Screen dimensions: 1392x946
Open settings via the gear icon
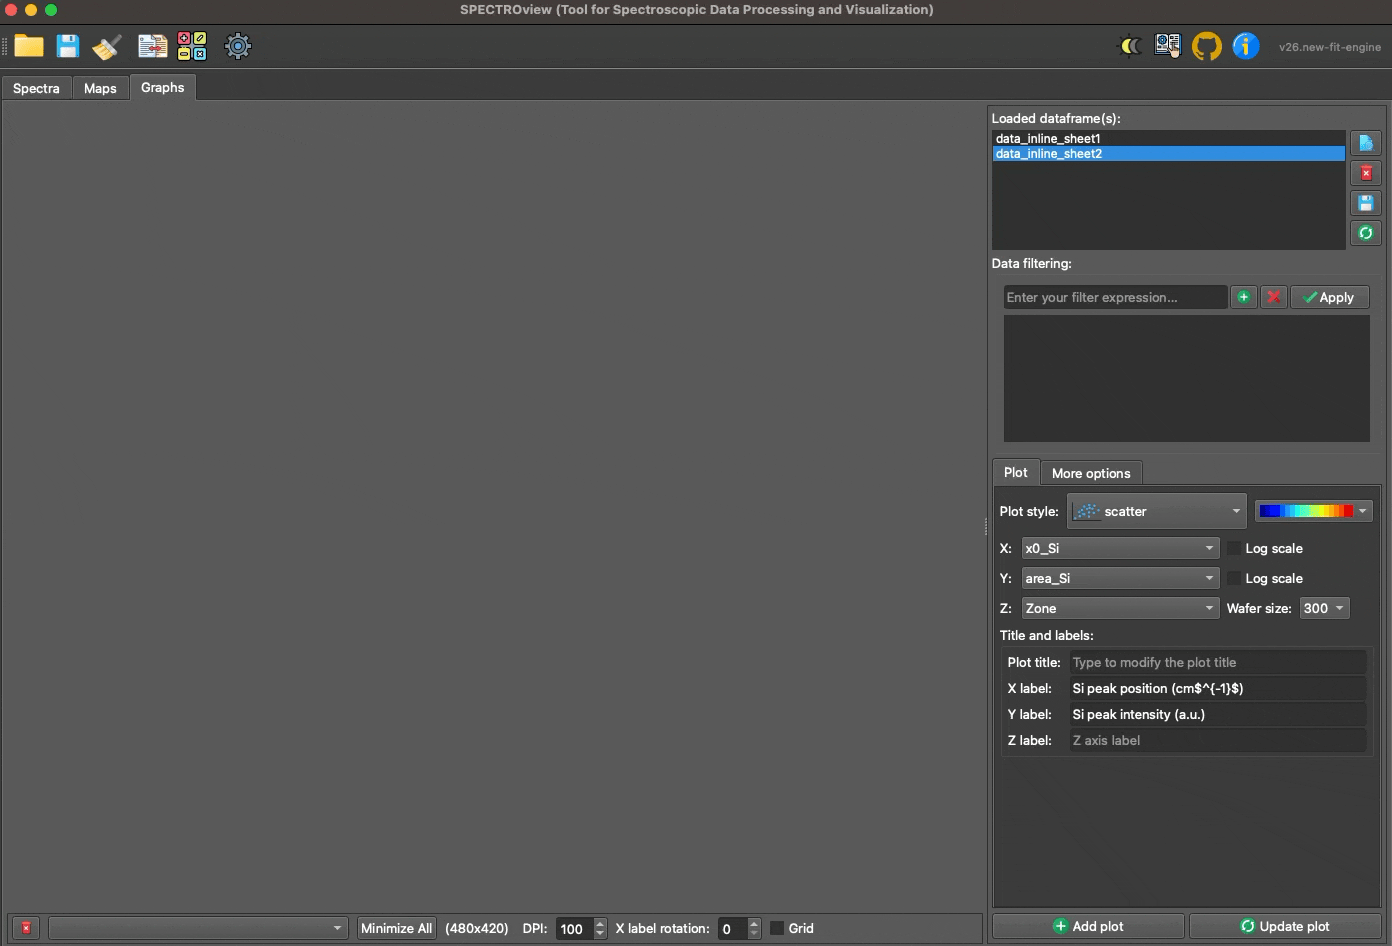click(x=237, y=46)
